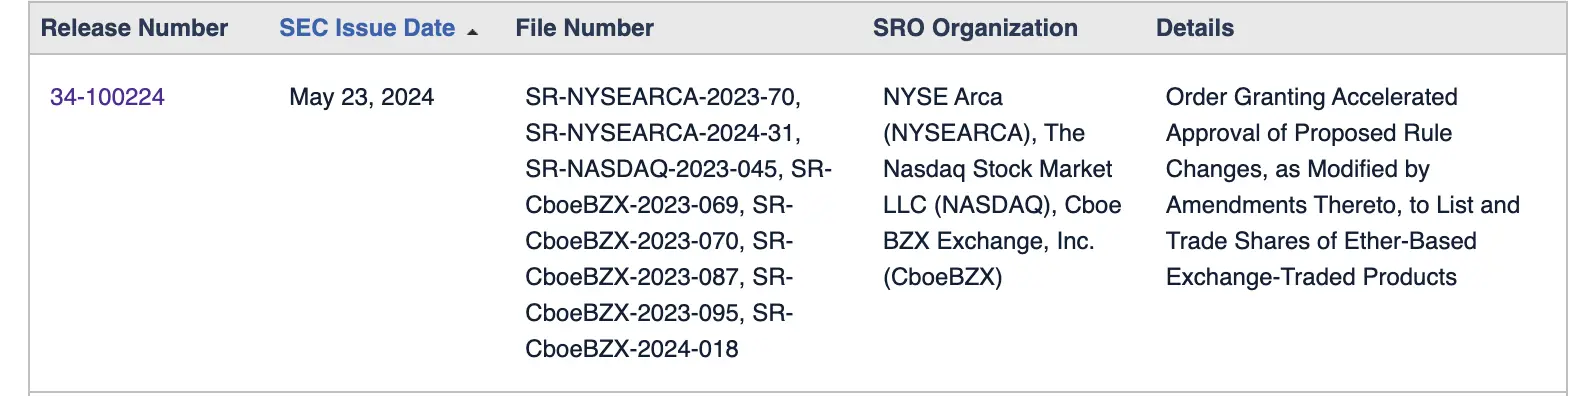Click the NYSE Arca organization text
The image size is (1594, 396).
click(942, 97)
